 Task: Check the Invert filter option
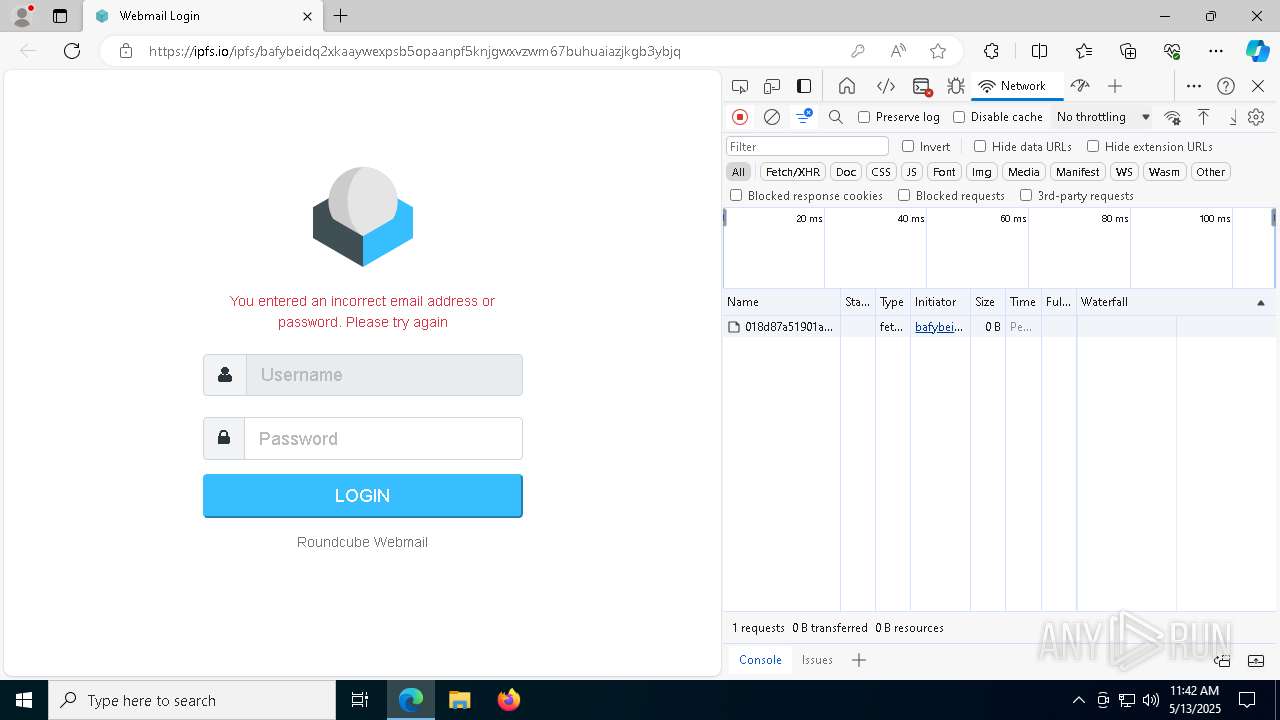[908, 146]
